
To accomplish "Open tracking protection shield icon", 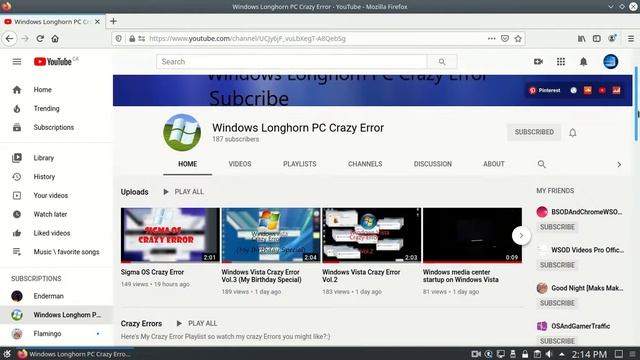I will pos(118,39).
